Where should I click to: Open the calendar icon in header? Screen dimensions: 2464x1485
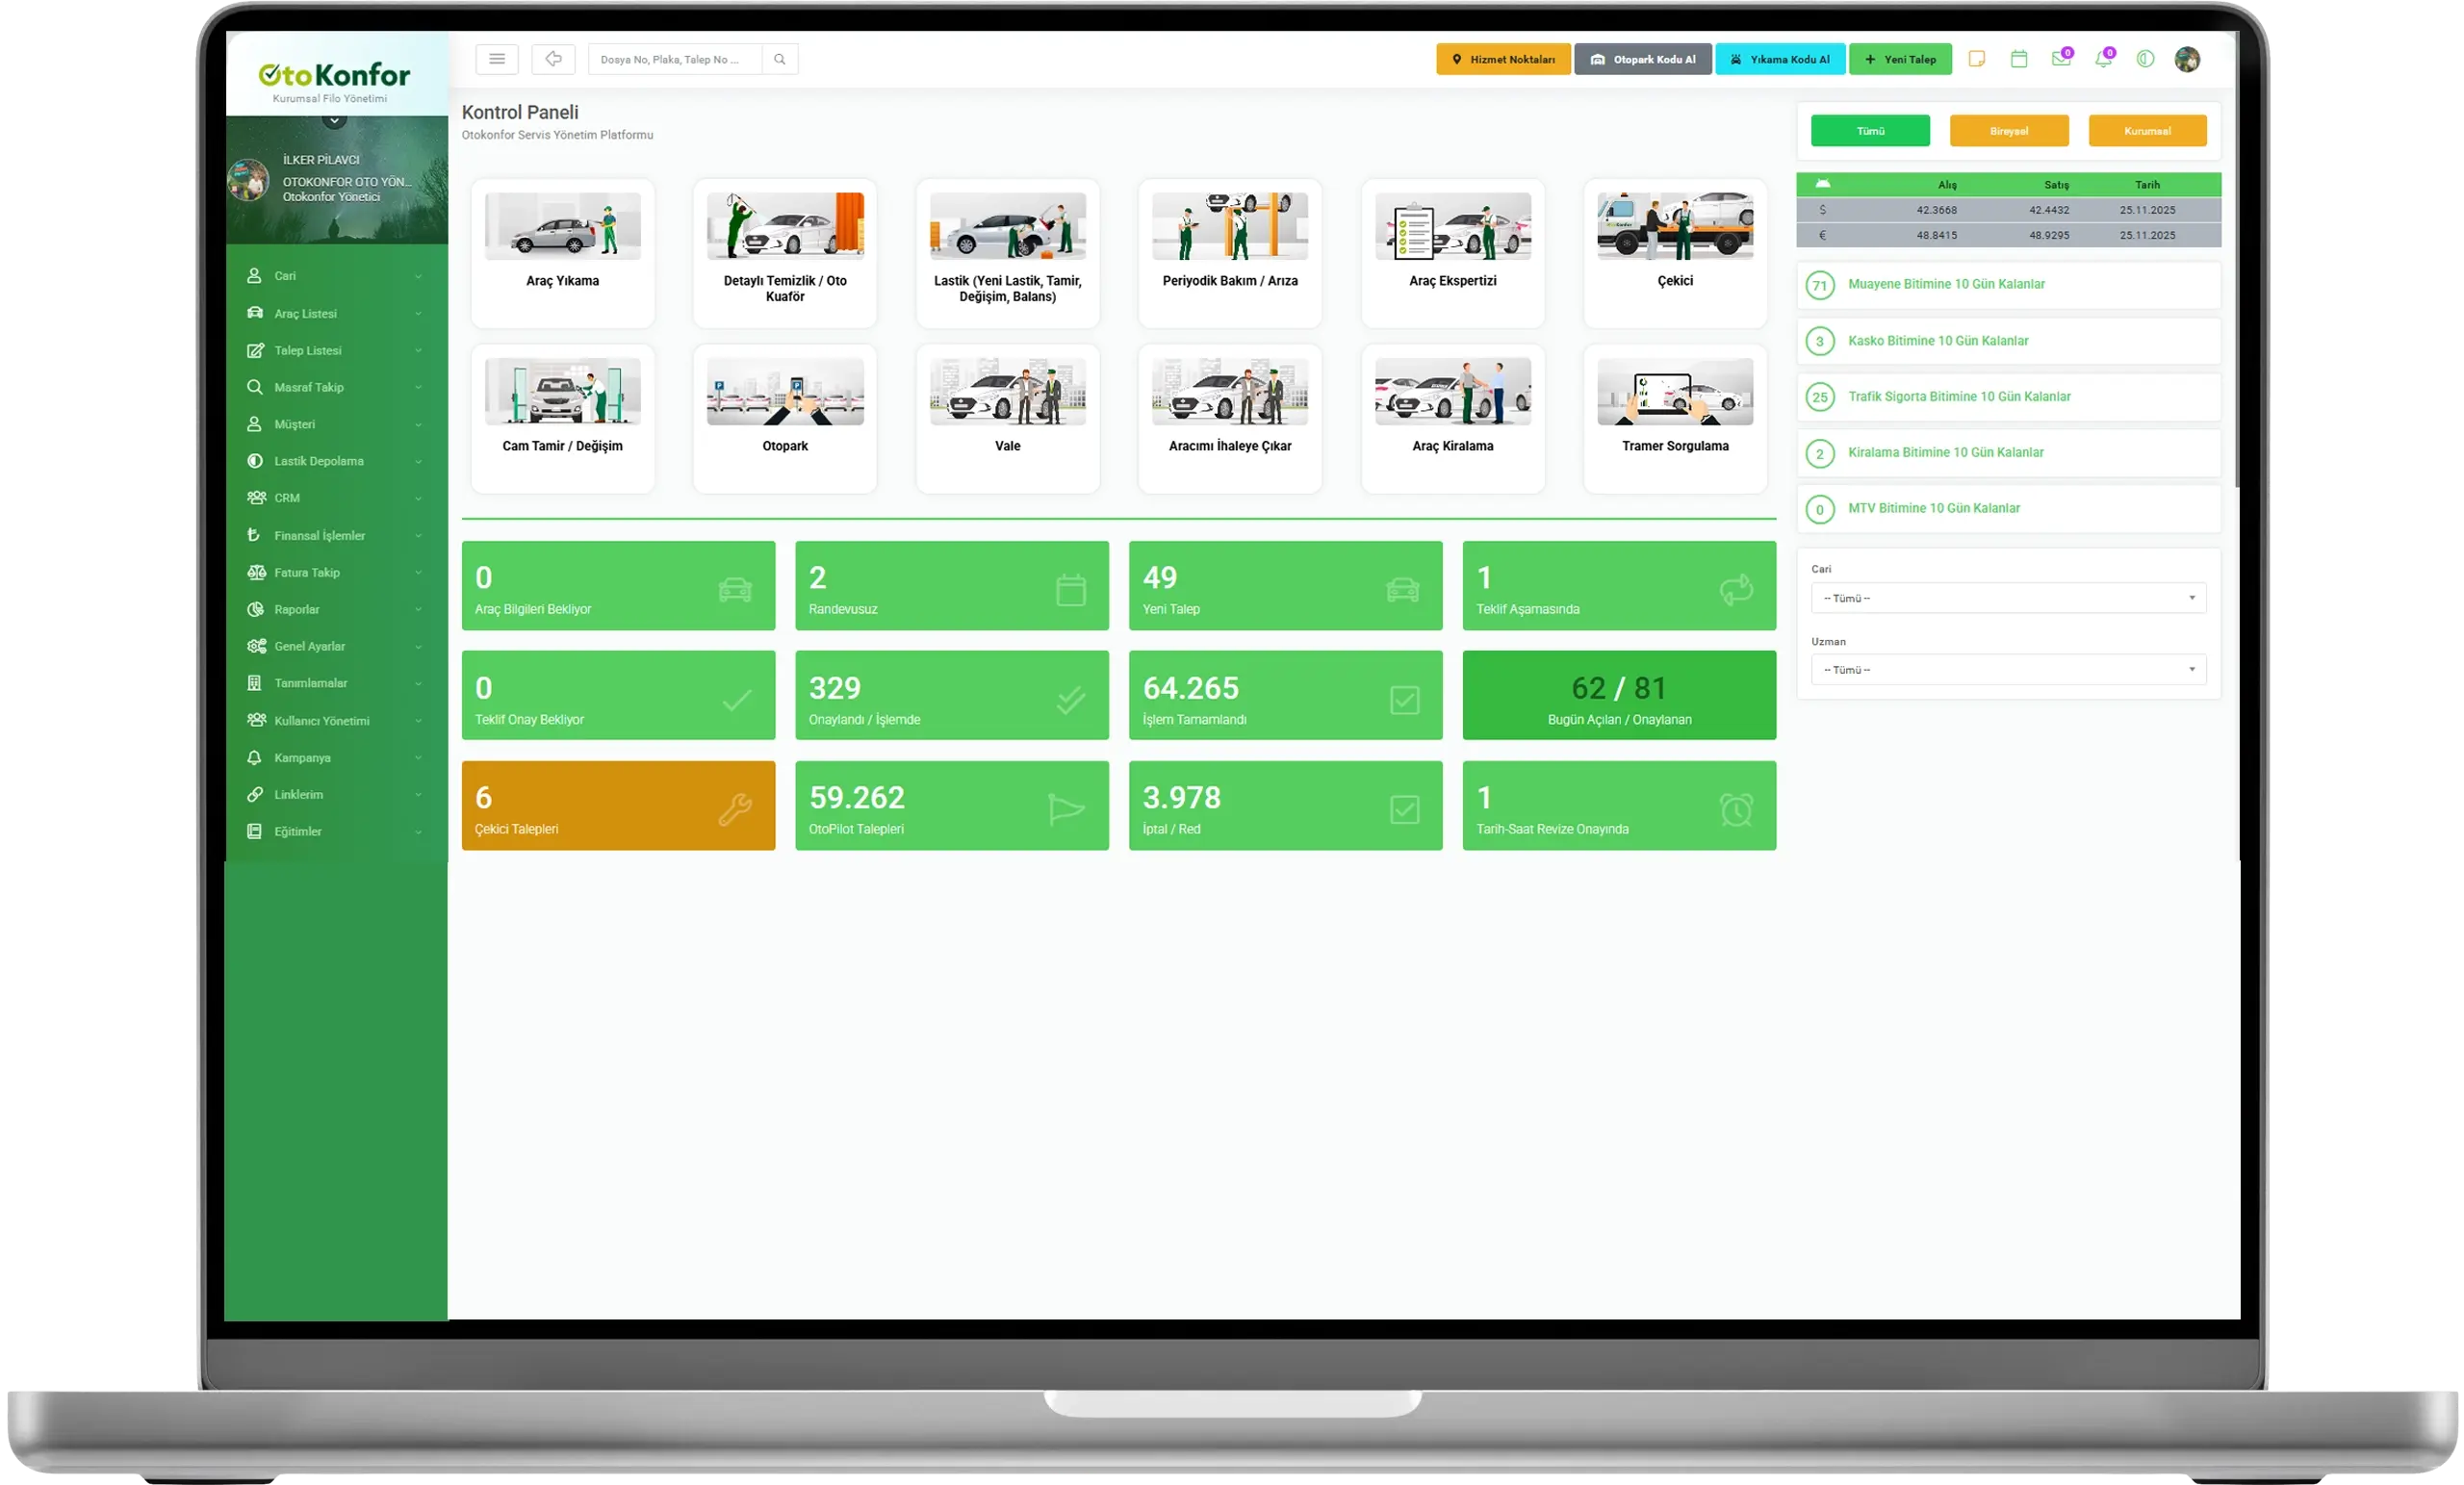click(2018, 59)
